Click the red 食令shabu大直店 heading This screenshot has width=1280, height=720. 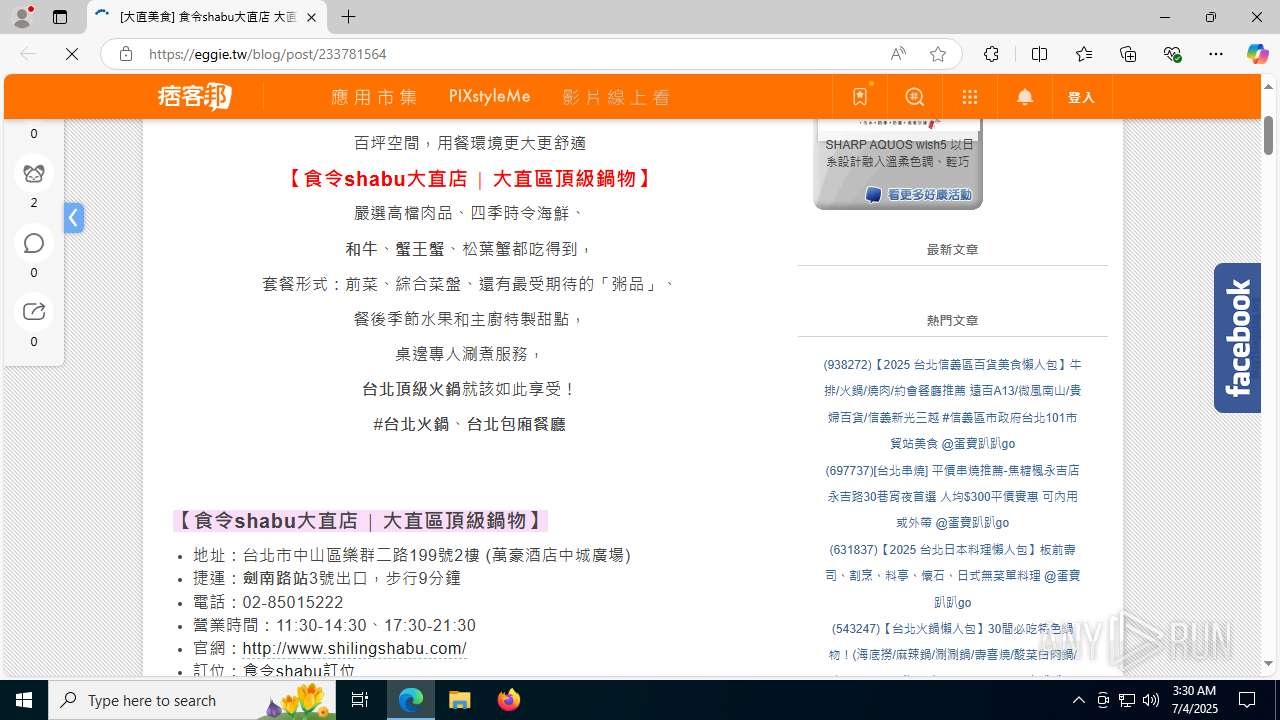[469, 179]
